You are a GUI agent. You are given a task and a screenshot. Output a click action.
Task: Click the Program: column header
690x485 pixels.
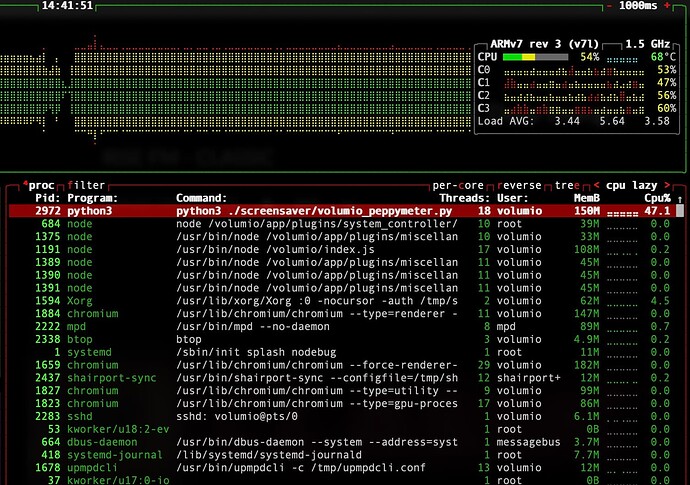(x=92, y=198)
